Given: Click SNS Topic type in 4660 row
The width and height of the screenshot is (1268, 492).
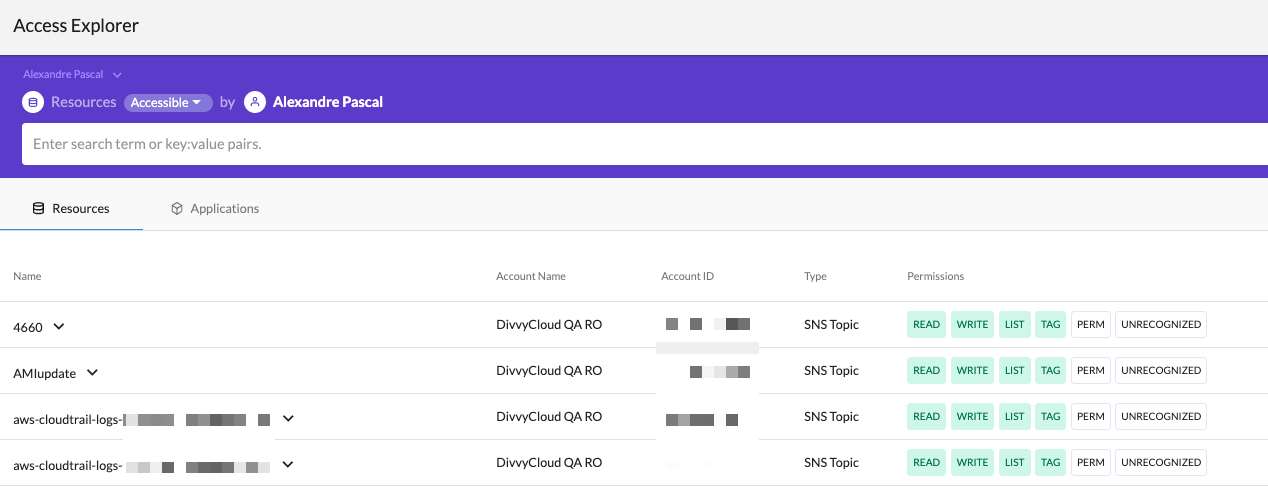Looking at the screenshot, I should (x=831, y=325).
